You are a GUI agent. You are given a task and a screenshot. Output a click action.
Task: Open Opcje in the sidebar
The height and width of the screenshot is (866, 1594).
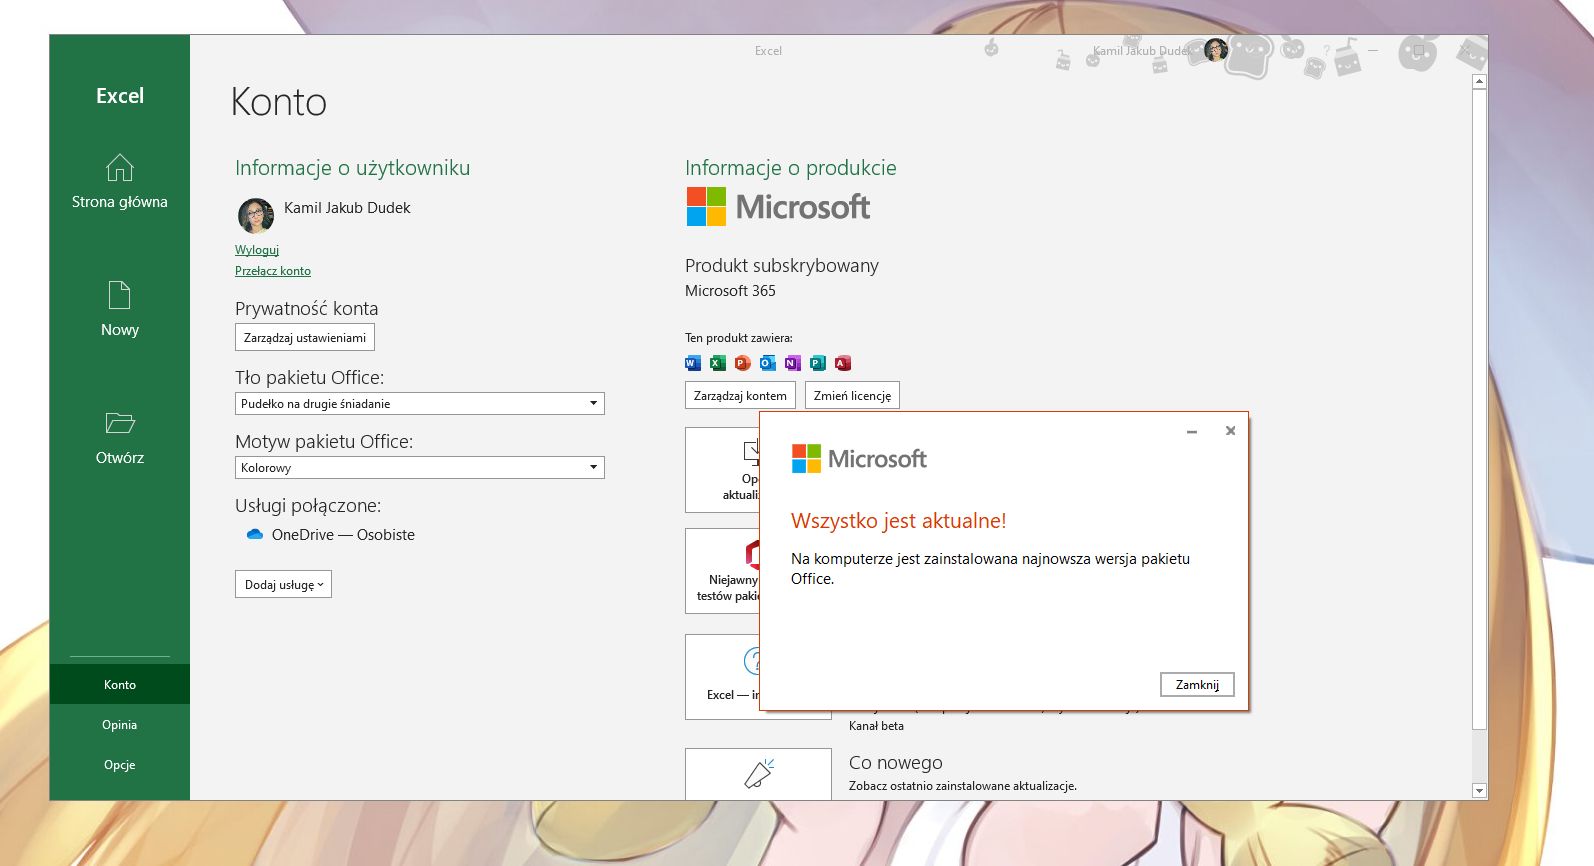point(120,765)
